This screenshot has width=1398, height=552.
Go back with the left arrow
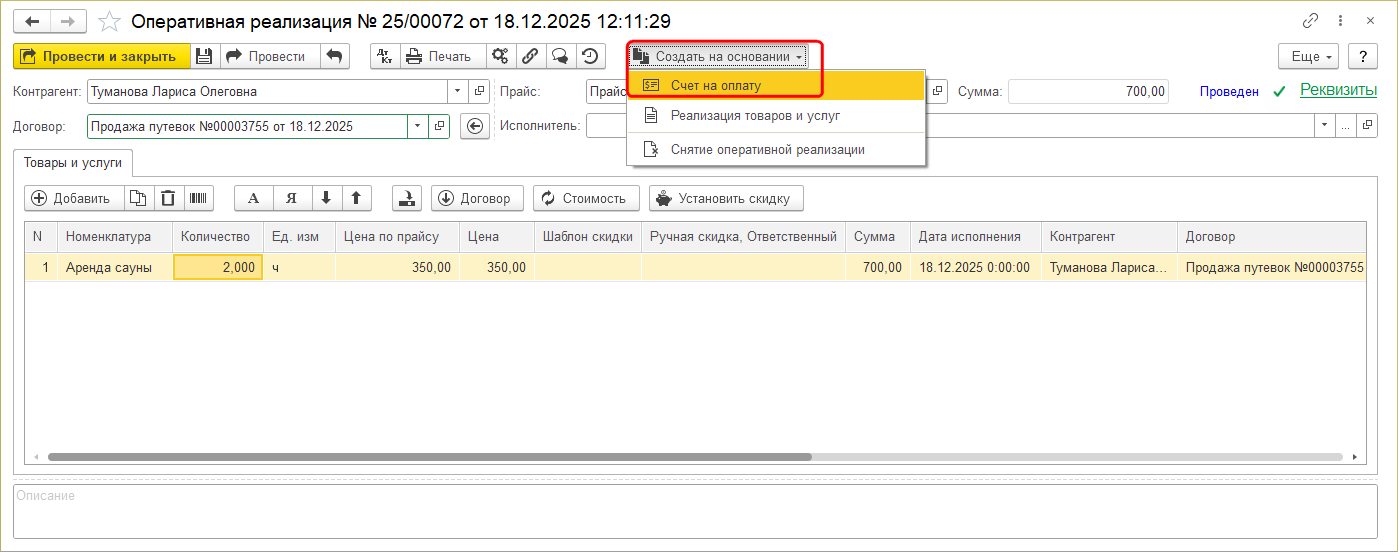point(31,20)
